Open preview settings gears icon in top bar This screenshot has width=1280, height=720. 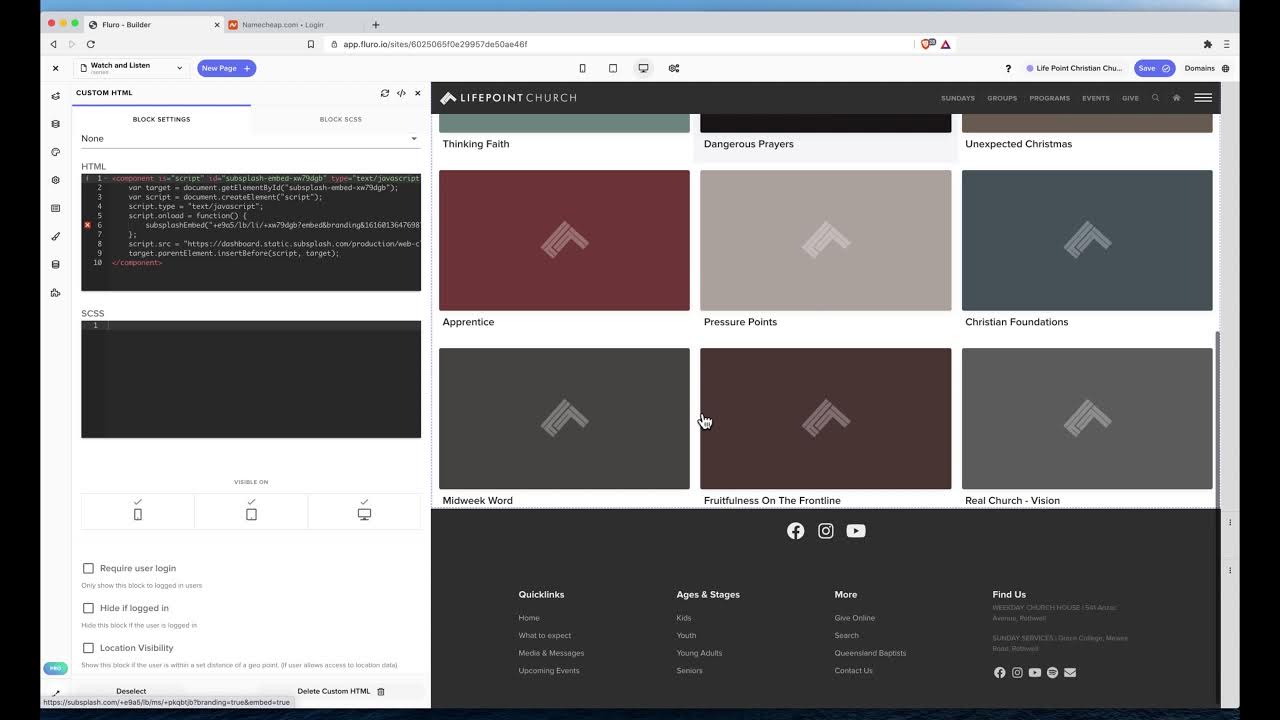(674, 68)
